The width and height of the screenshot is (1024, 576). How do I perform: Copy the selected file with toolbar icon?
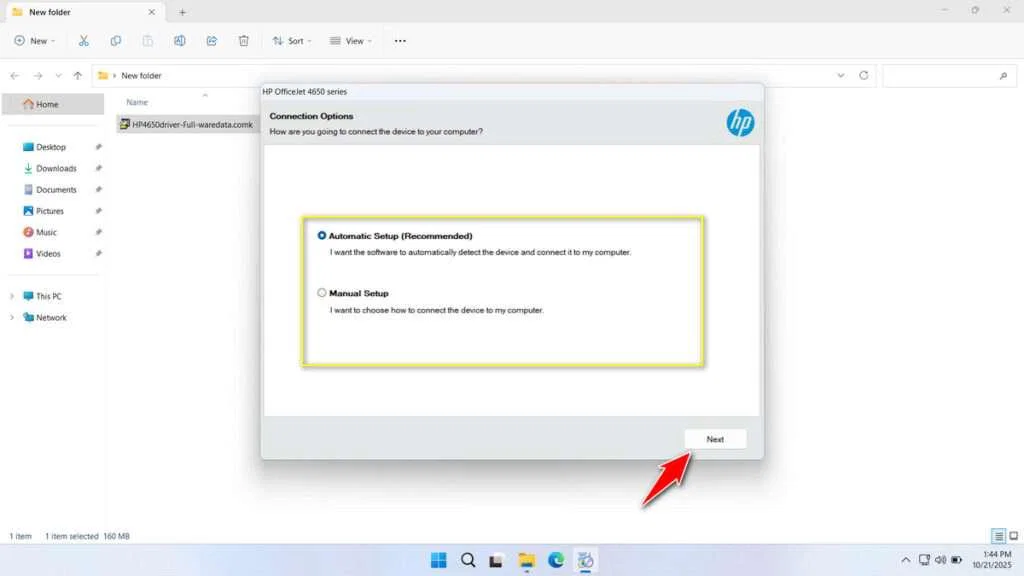click(116, 40)
